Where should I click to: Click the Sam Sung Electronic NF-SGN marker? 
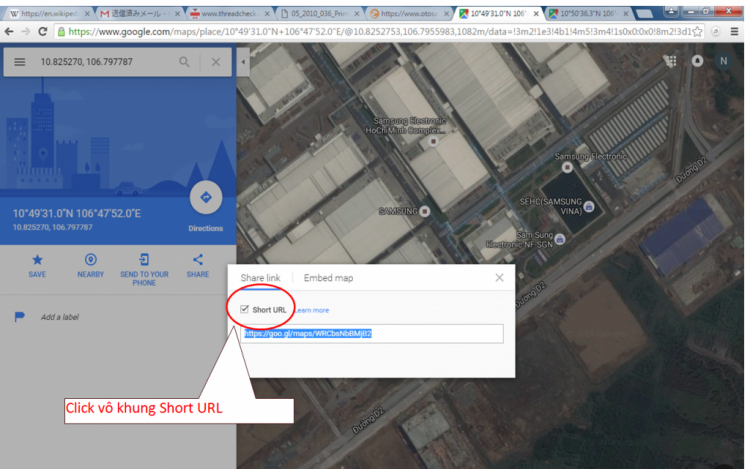click(560, 239)
